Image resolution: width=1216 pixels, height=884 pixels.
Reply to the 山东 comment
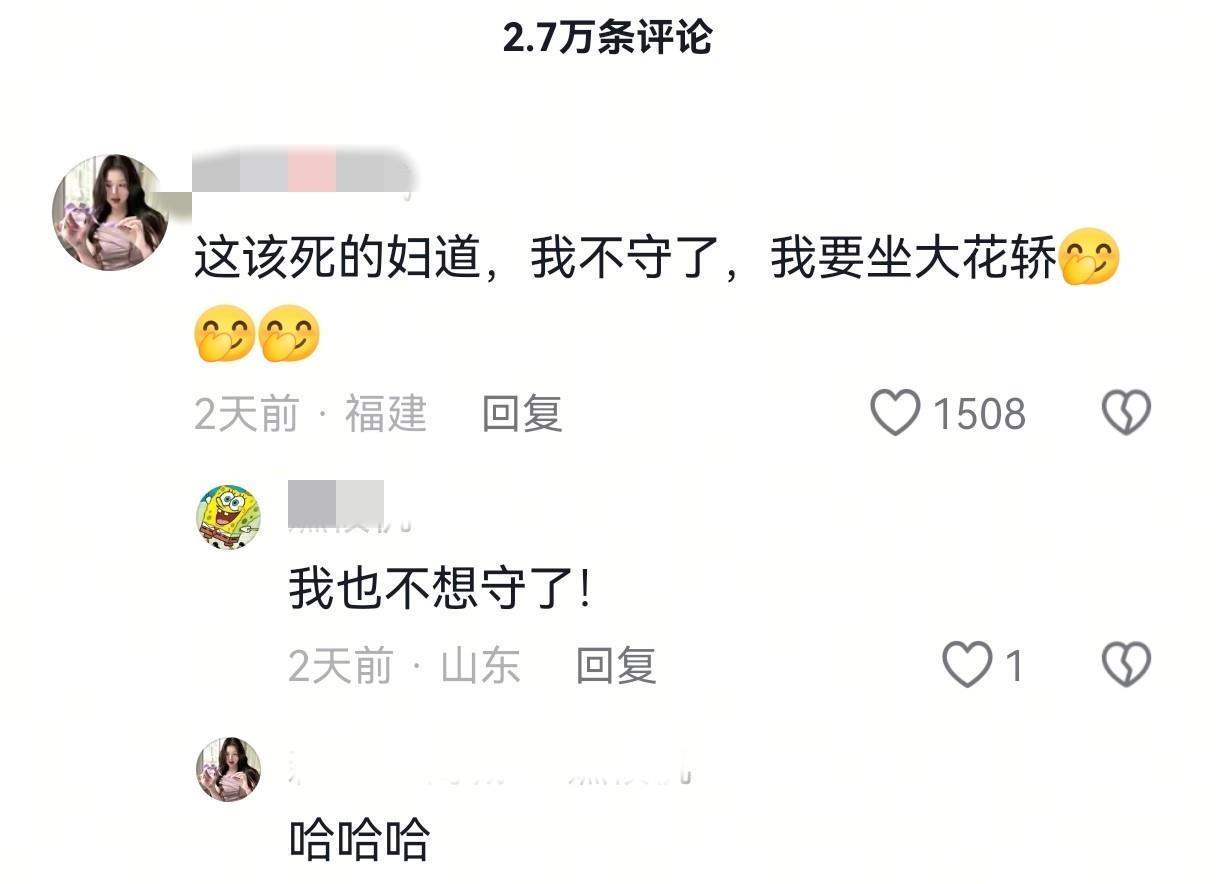[616, 665]
